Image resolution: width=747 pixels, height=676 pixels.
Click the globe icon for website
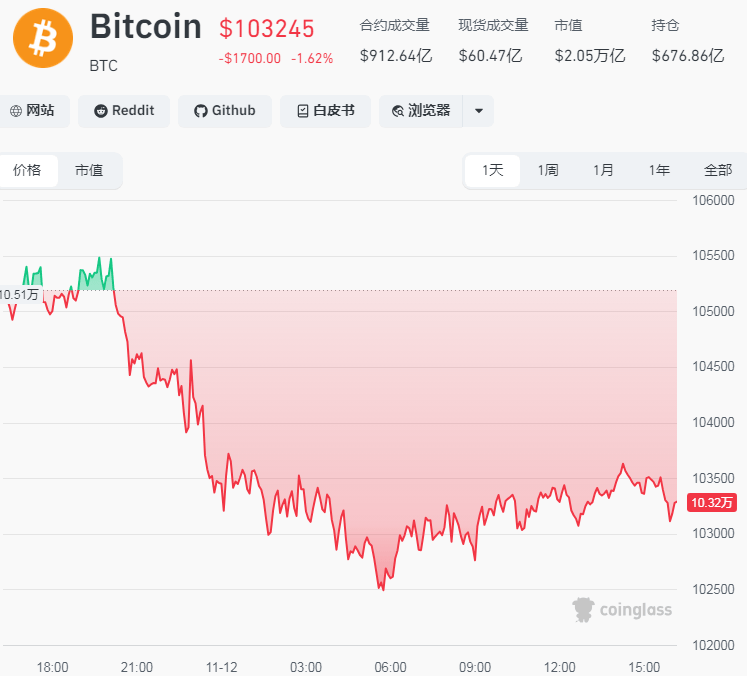tap(15, 111)
